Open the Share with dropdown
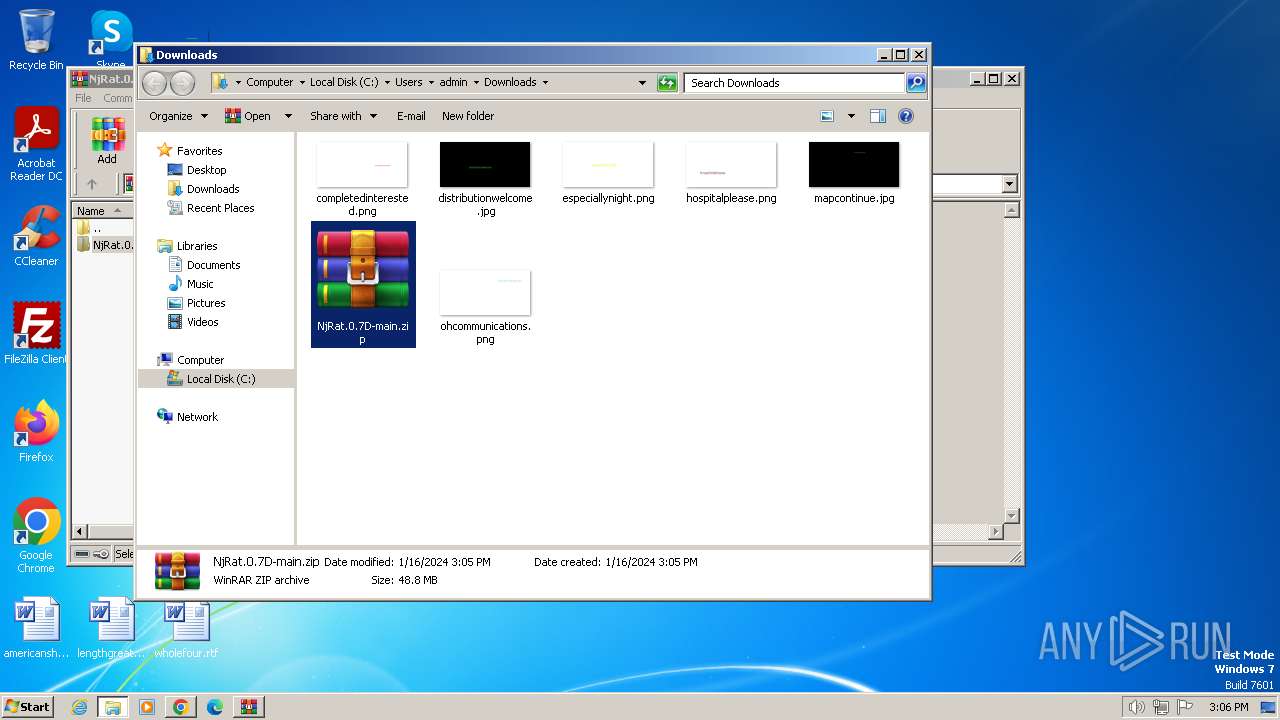The width and height of the screenshot is (1280, 720). point(343,116)
